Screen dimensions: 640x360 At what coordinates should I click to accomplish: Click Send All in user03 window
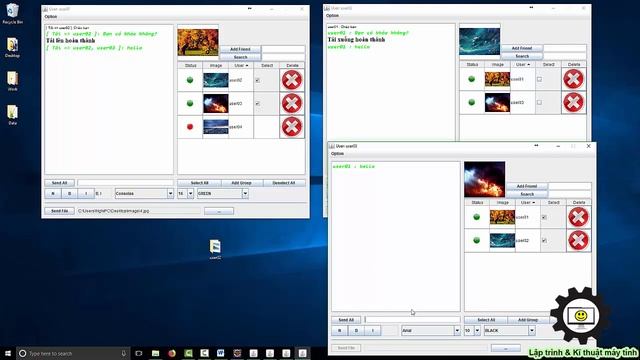(x=346, y=320)
